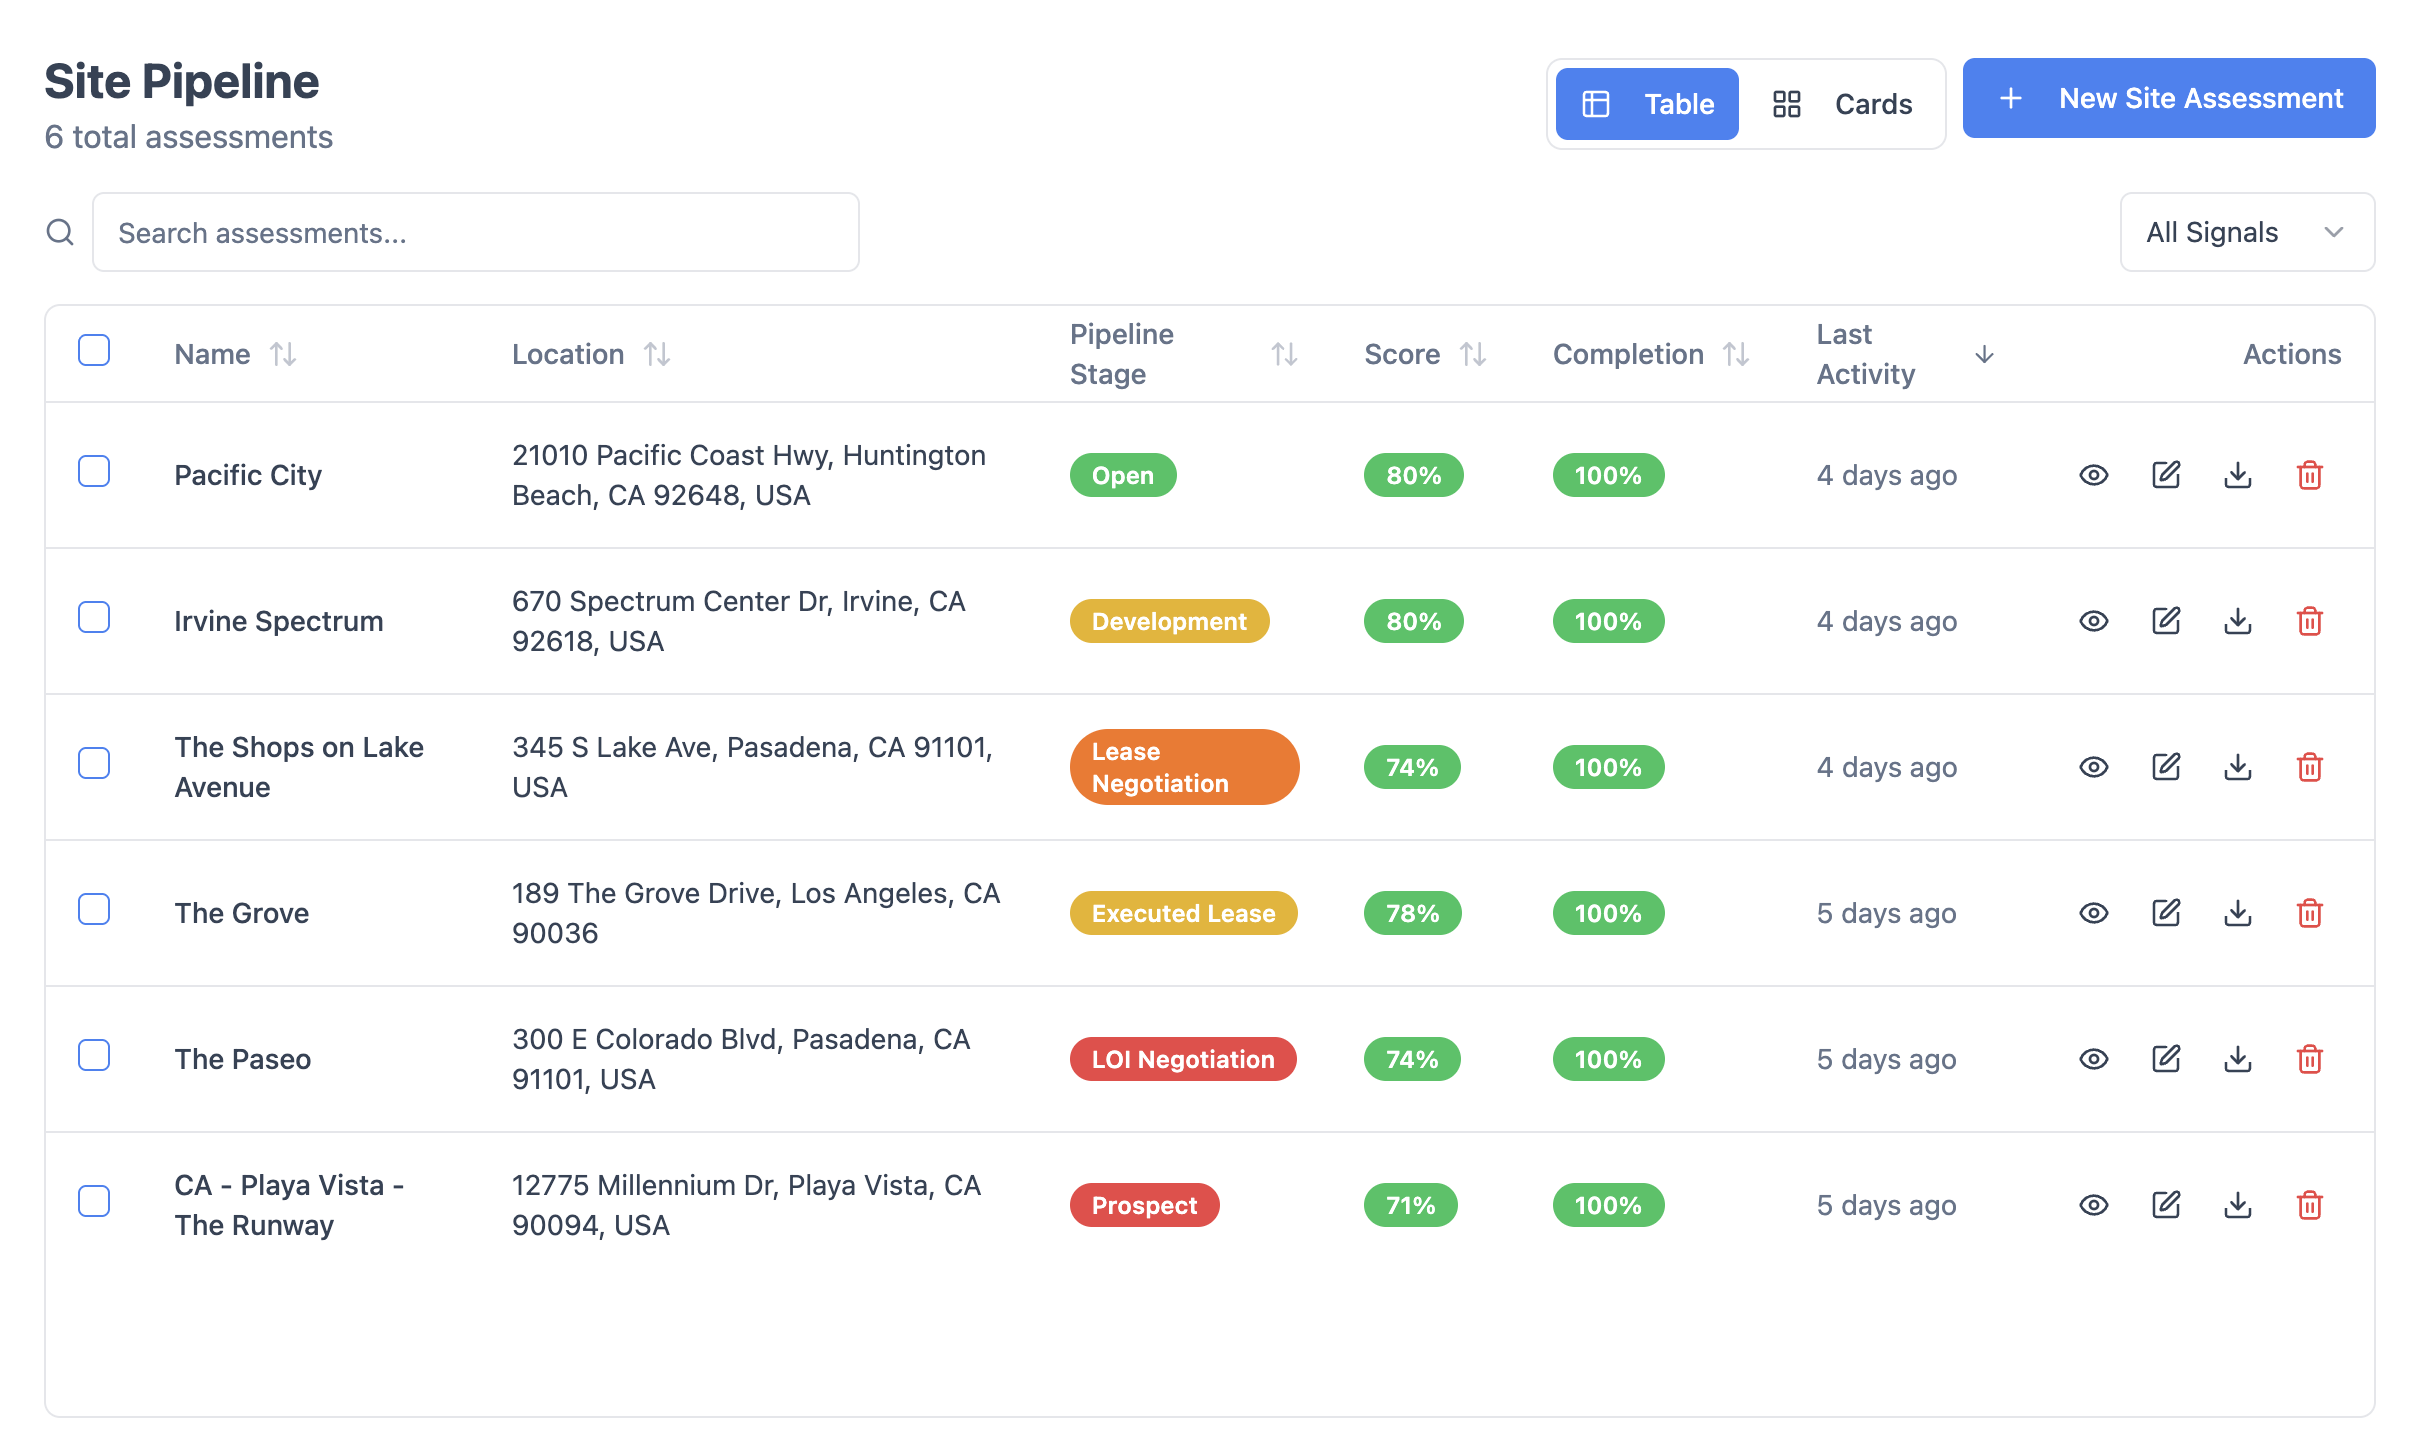
Task: Download the Playa Vista Runway assessment
Action: pos(2237,1205)
